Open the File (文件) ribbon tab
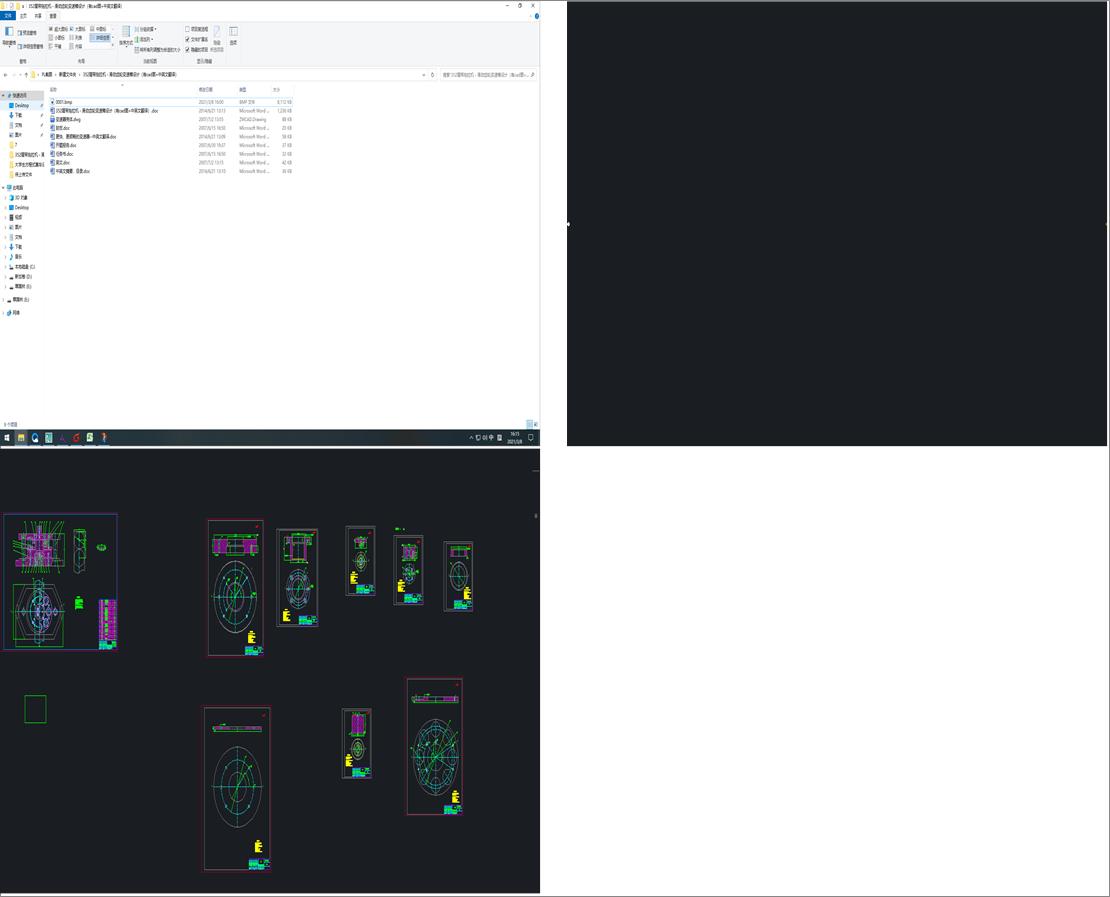1110x897 pixels. pos(8,16)
